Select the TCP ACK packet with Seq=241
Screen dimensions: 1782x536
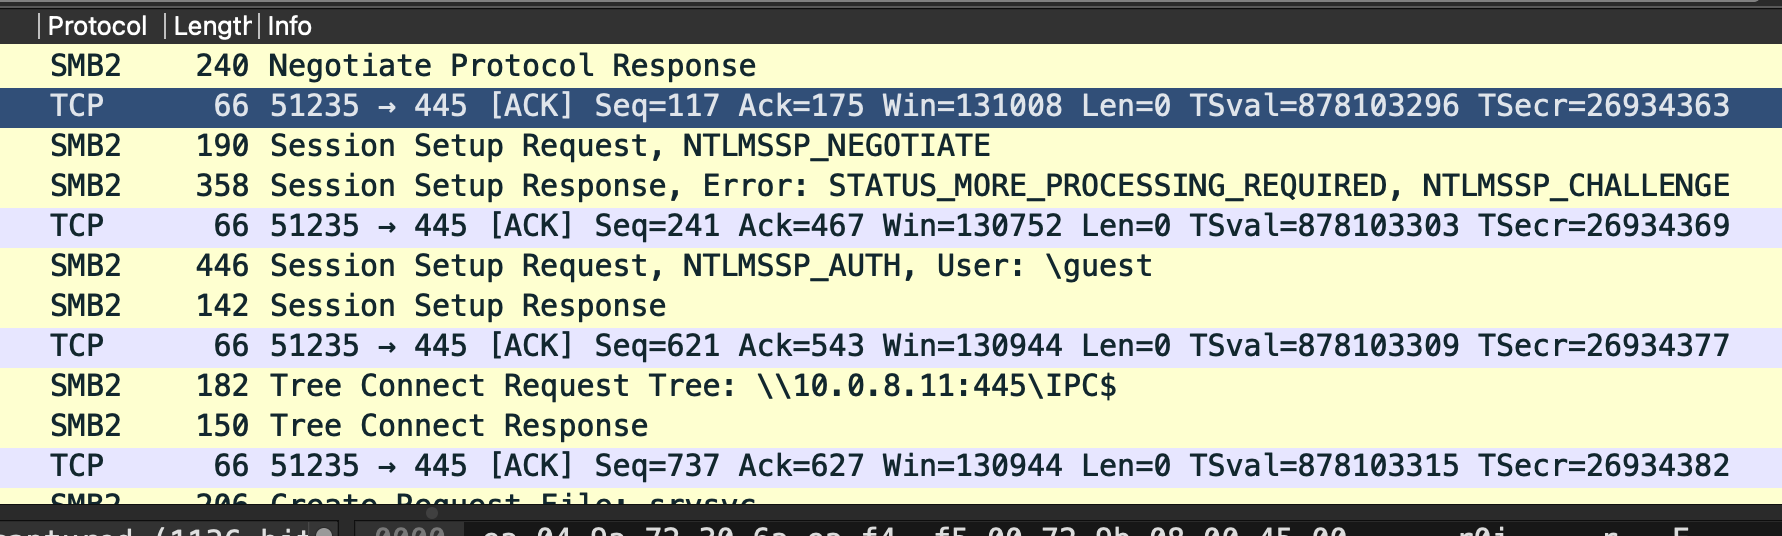tap(890, 226)
